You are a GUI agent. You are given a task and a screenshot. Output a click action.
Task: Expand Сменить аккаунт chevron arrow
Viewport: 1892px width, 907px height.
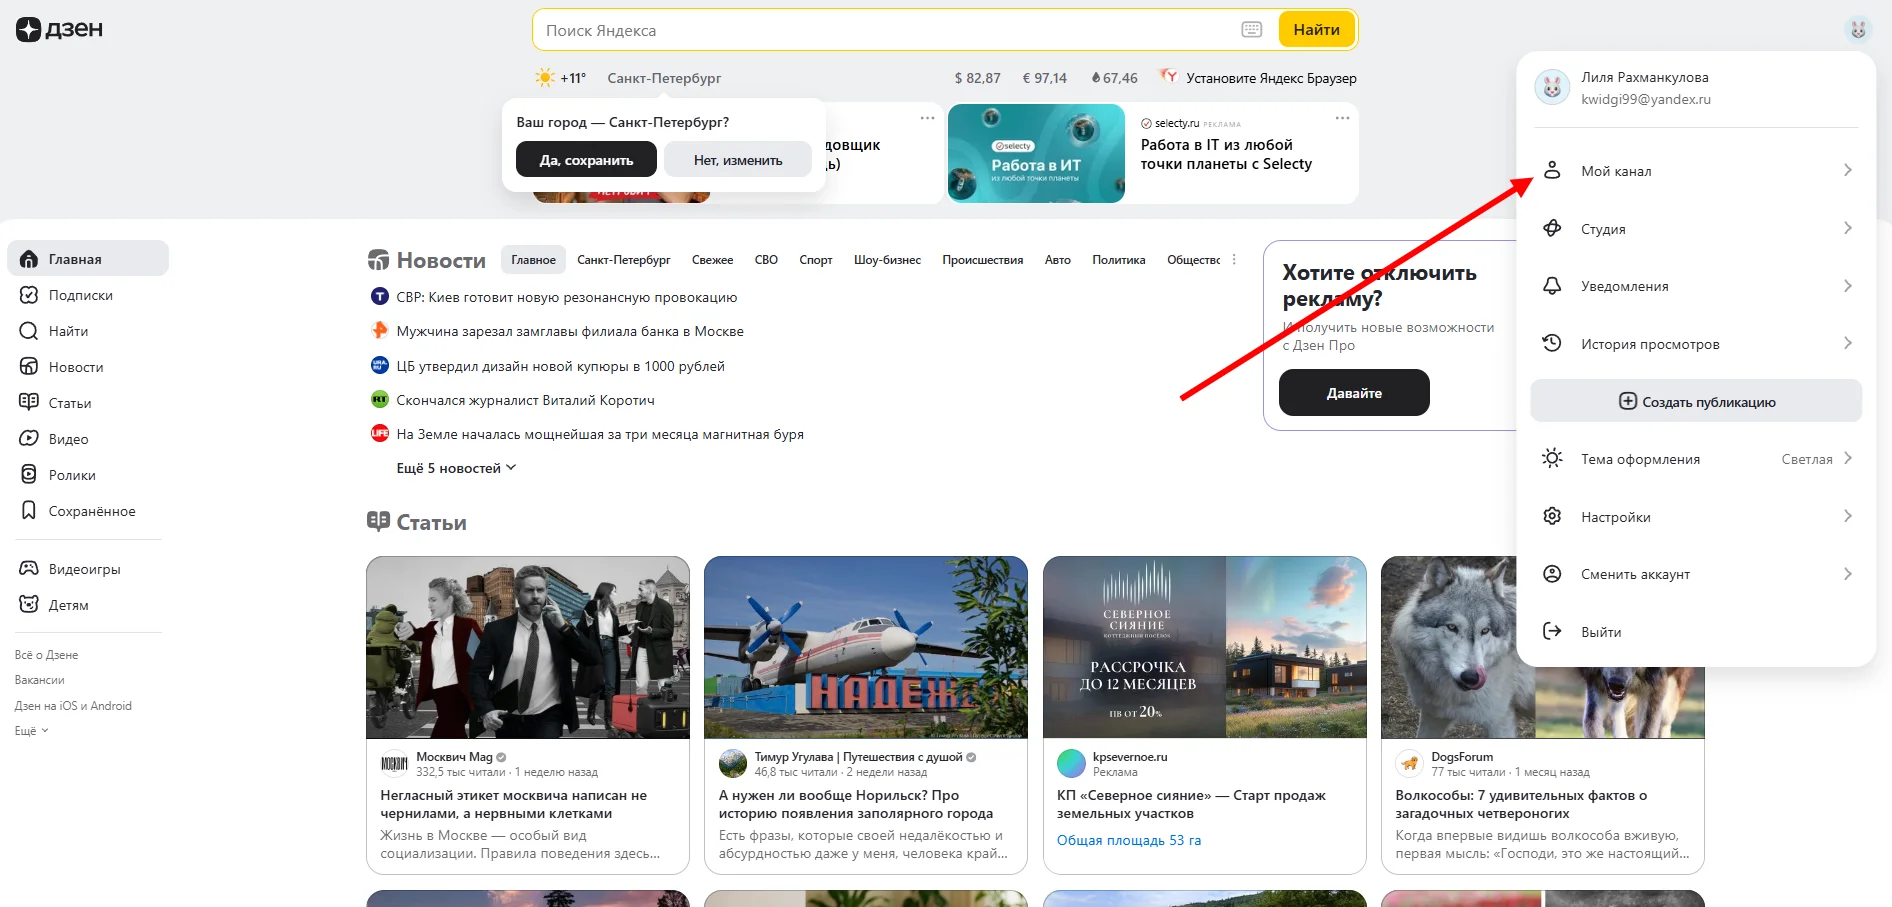pos(1848,574)
